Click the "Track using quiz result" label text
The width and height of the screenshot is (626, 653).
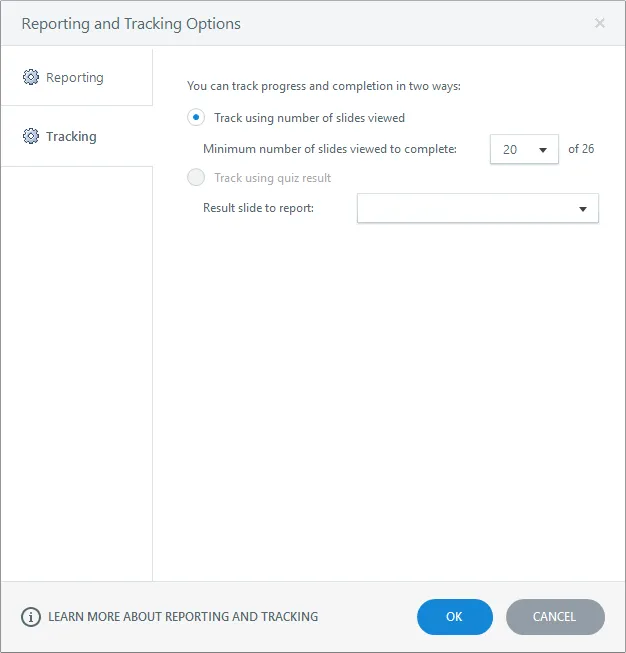(272, 178)
